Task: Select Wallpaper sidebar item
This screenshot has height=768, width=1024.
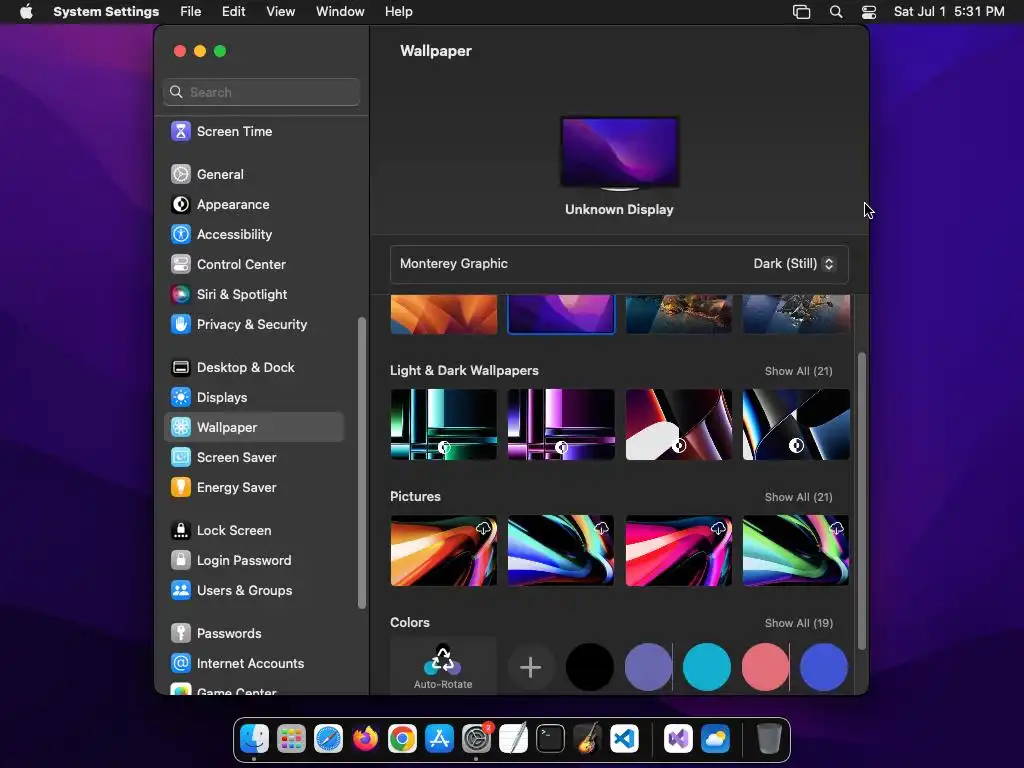Action: pyautogui.click(x=253, y=427)
